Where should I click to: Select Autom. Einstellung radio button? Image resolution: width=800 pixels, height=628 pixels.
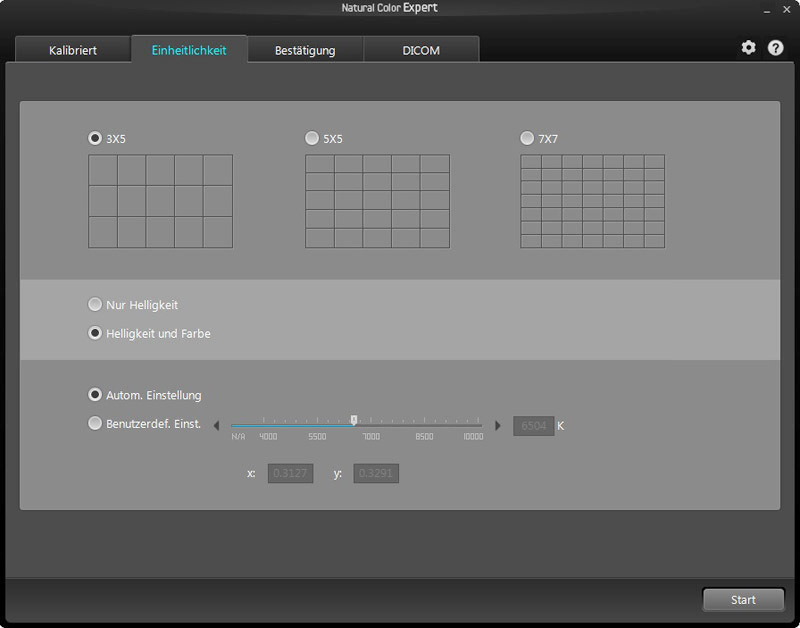[95, 395]
